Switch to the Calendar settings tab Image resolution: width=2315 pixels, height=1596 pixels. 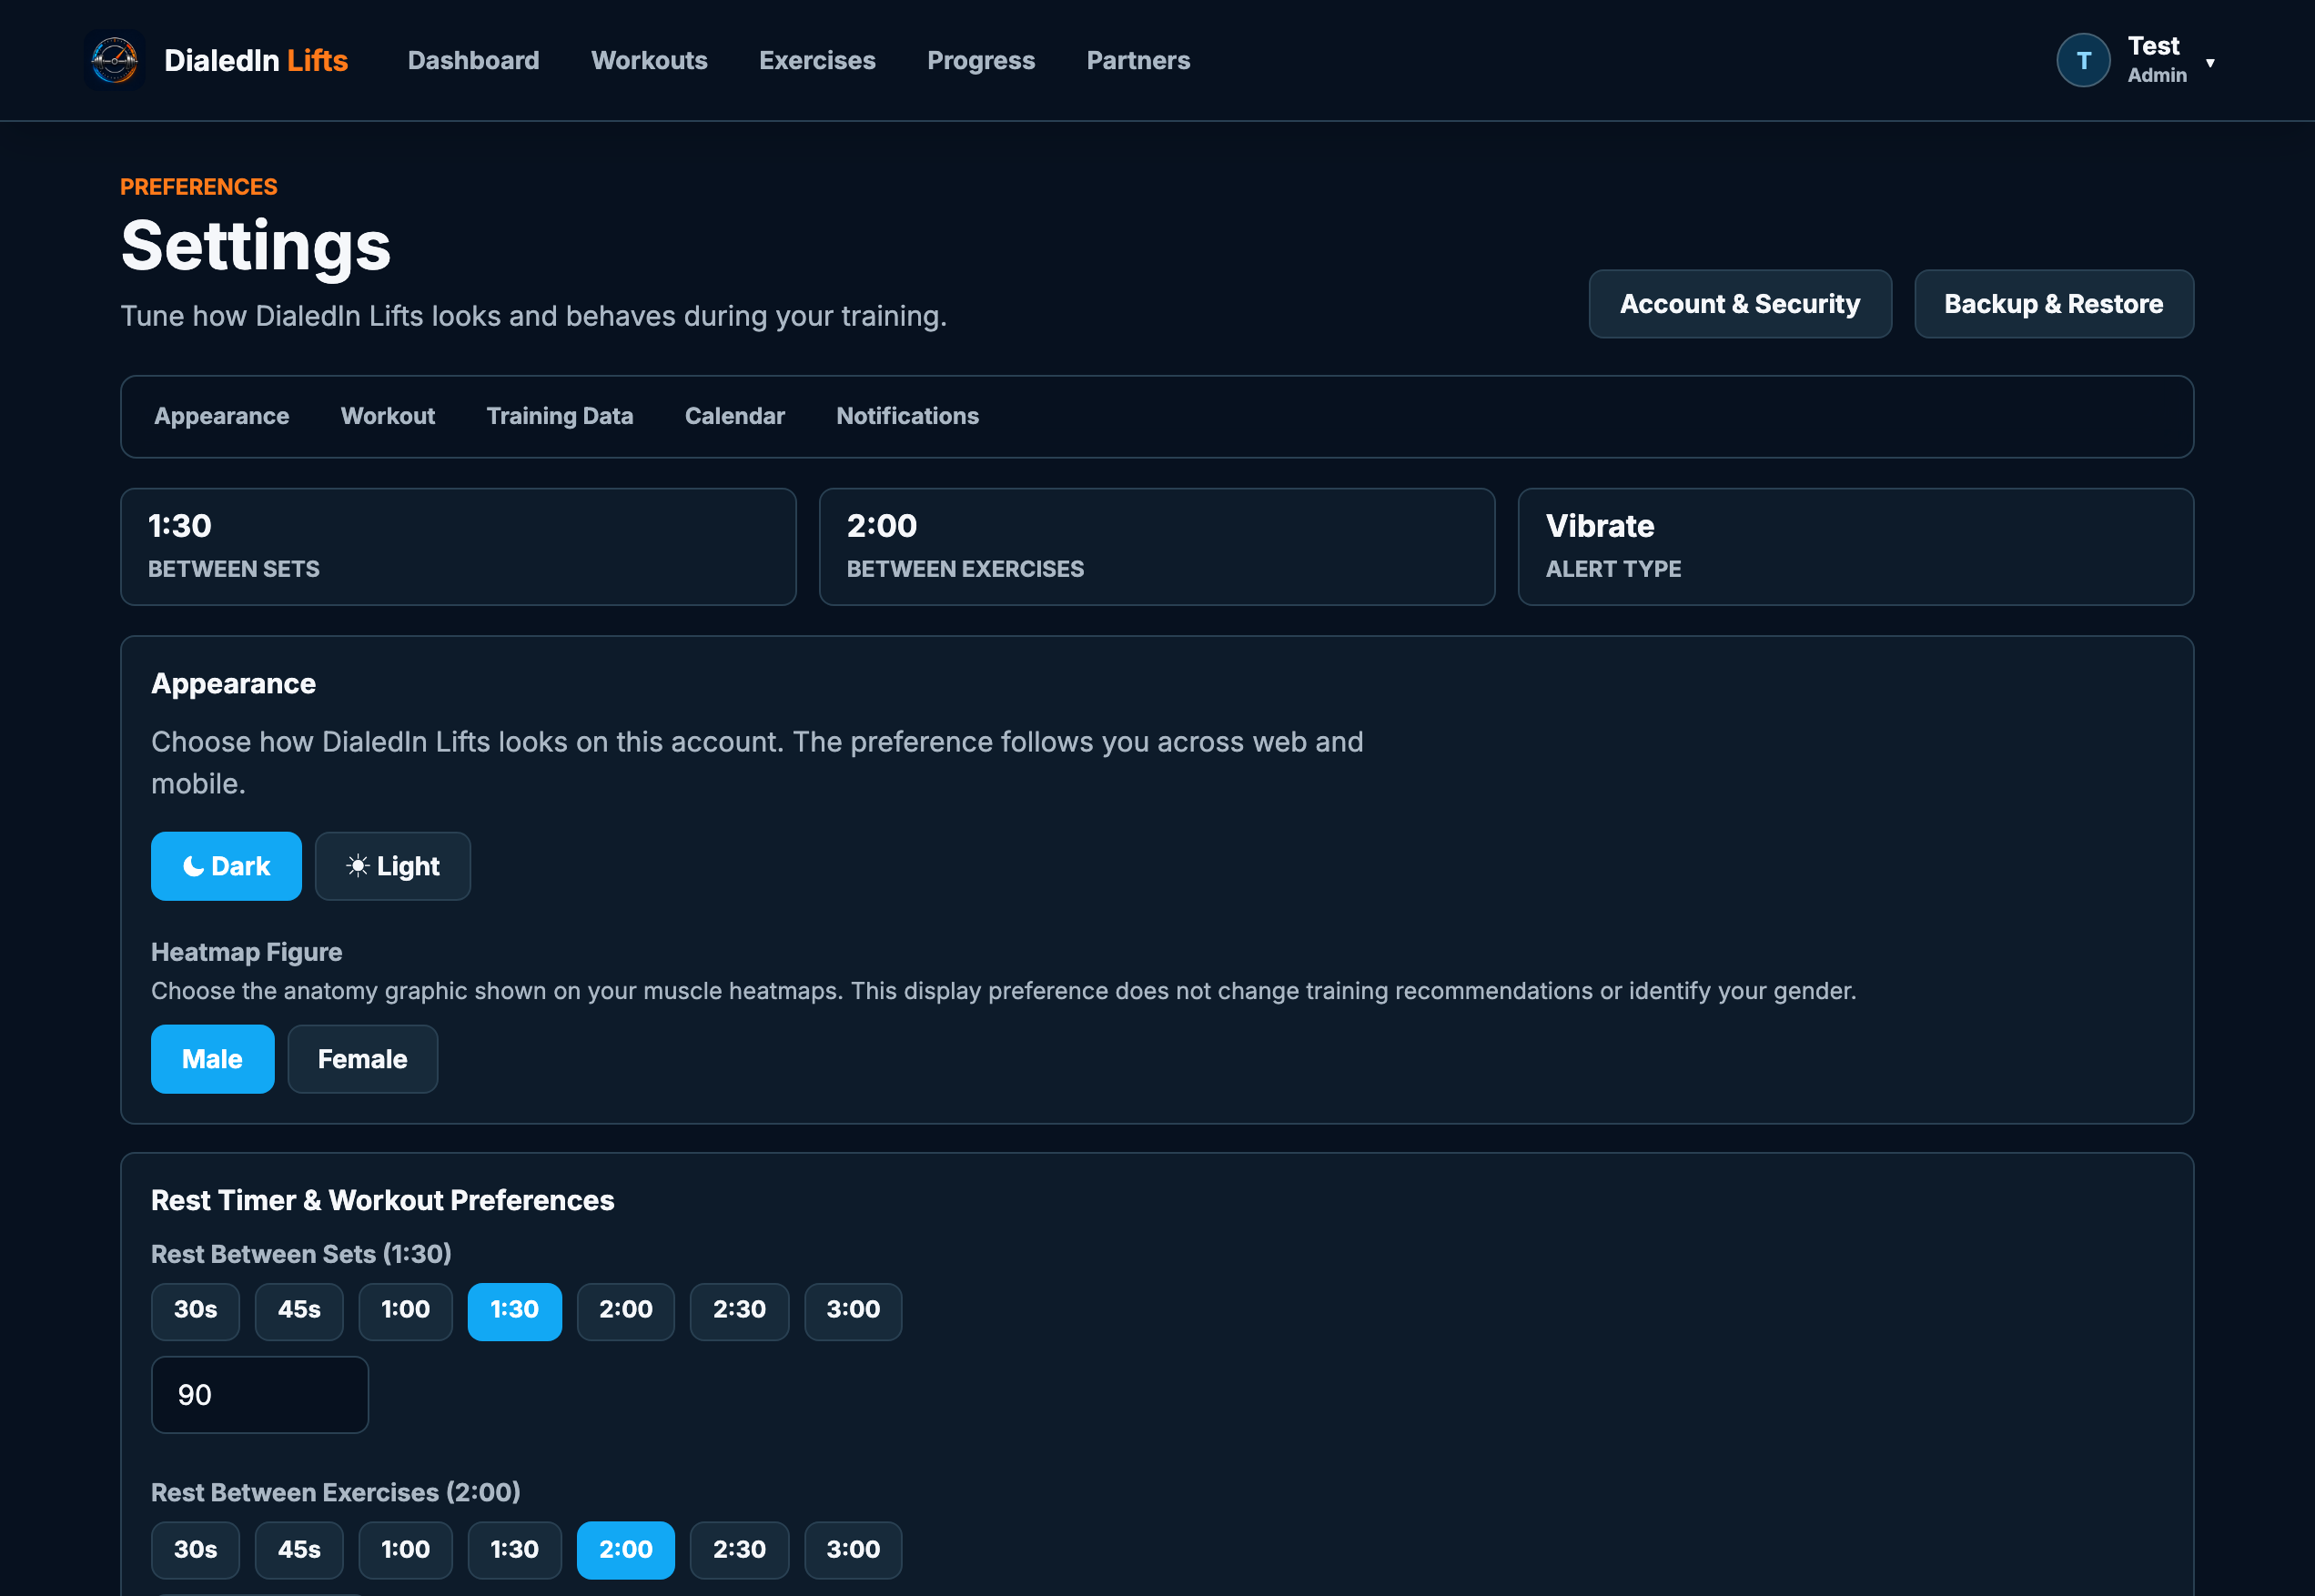(735, 416)
